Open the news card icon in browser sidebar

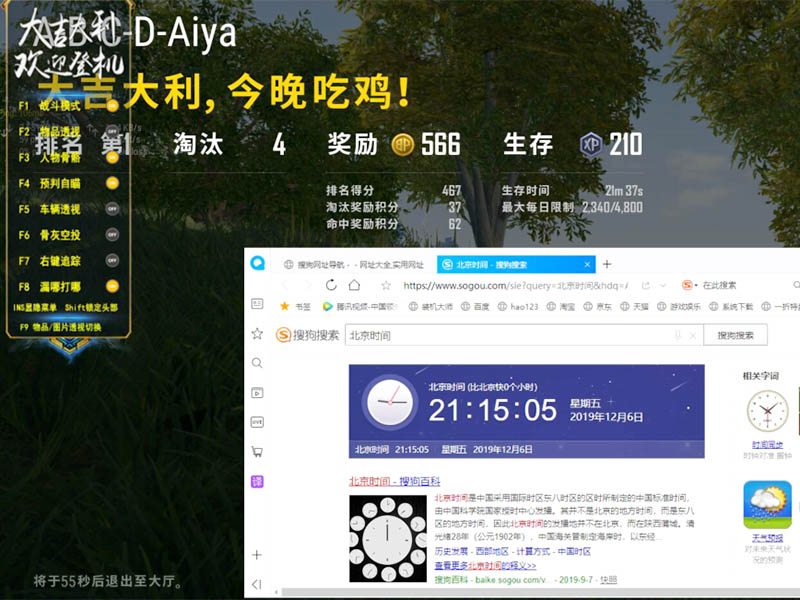coord(257,304)
